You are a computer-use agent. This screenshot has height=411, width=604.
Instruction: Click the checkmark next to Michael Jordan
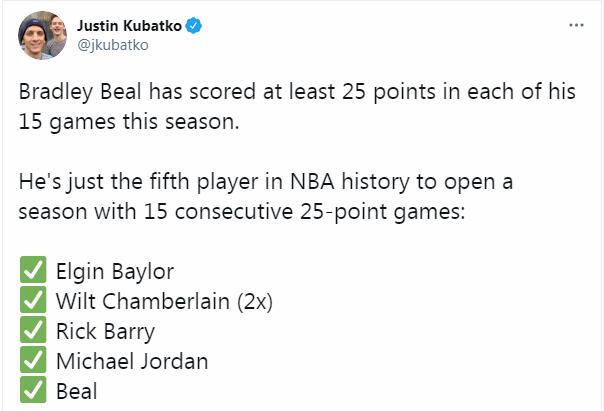(32, 361)
